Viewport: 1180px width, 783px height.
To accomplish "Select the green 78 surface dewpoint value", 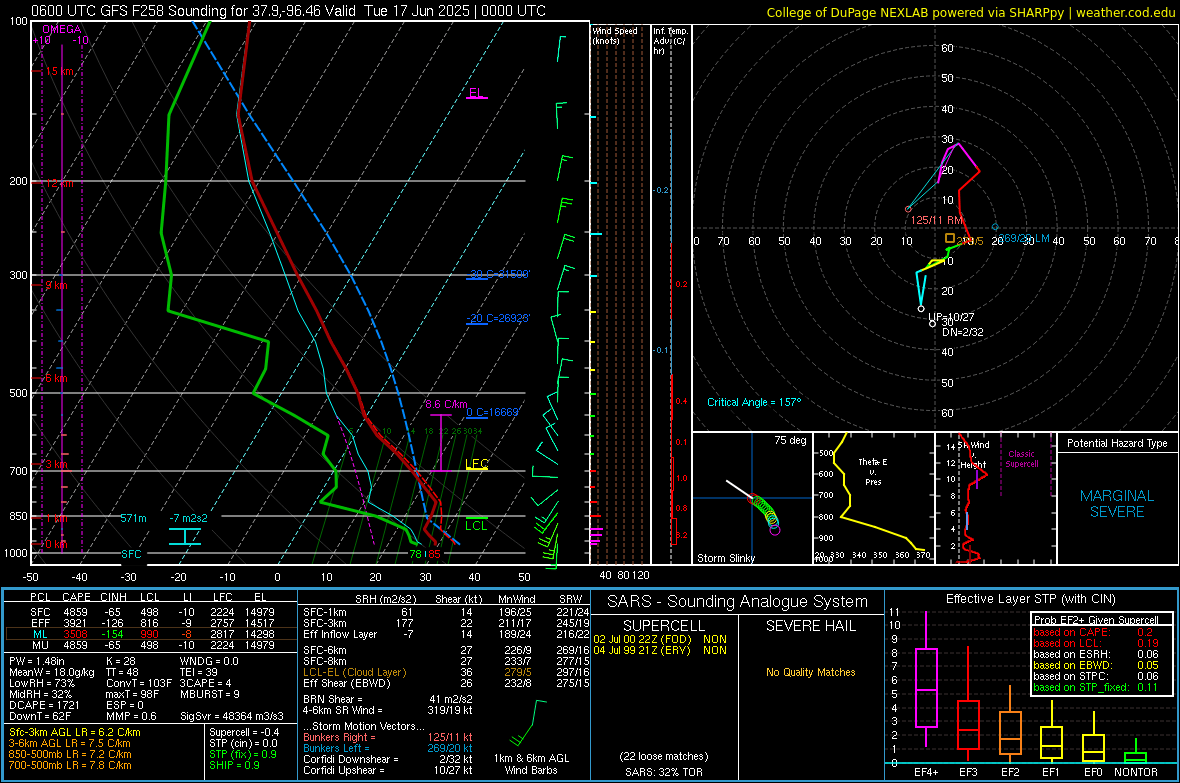I will click(415, 554).
